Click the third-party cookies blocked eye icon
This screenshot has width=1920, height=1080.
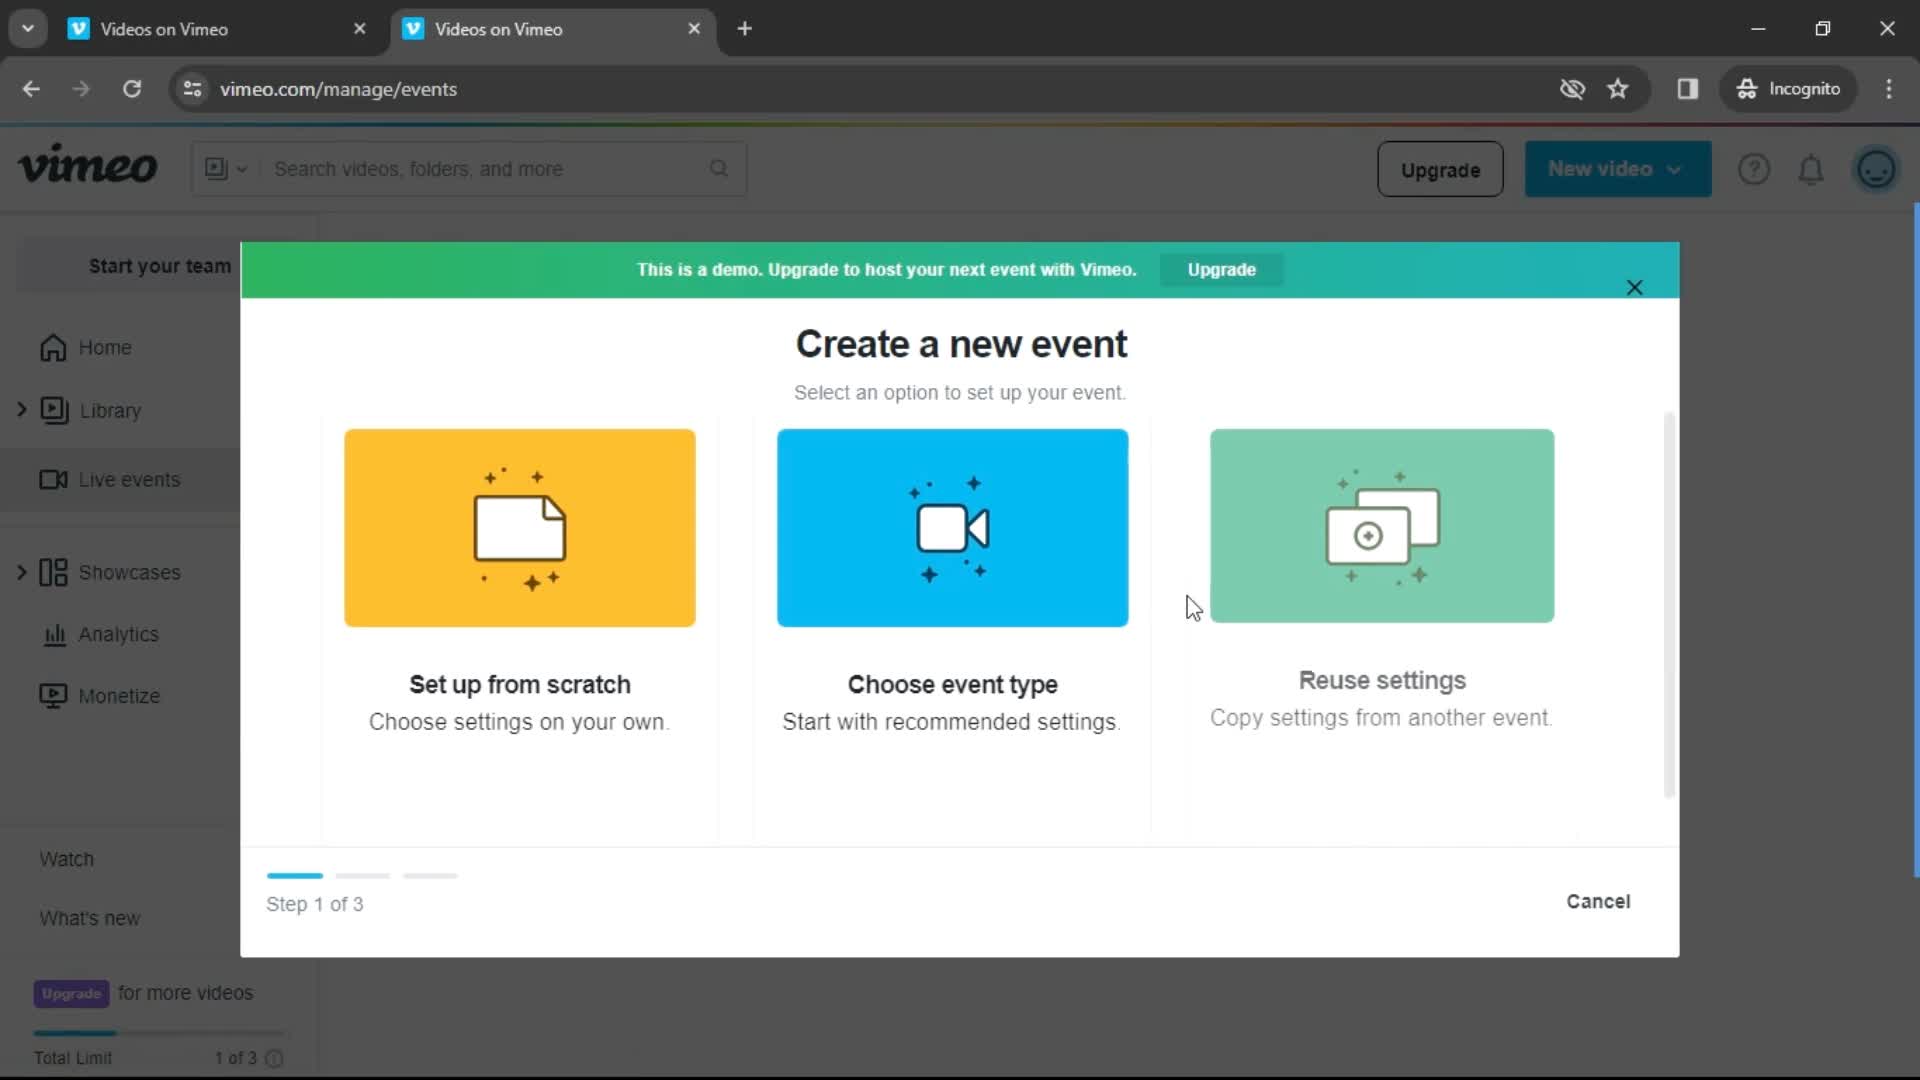coord(1572,89)
